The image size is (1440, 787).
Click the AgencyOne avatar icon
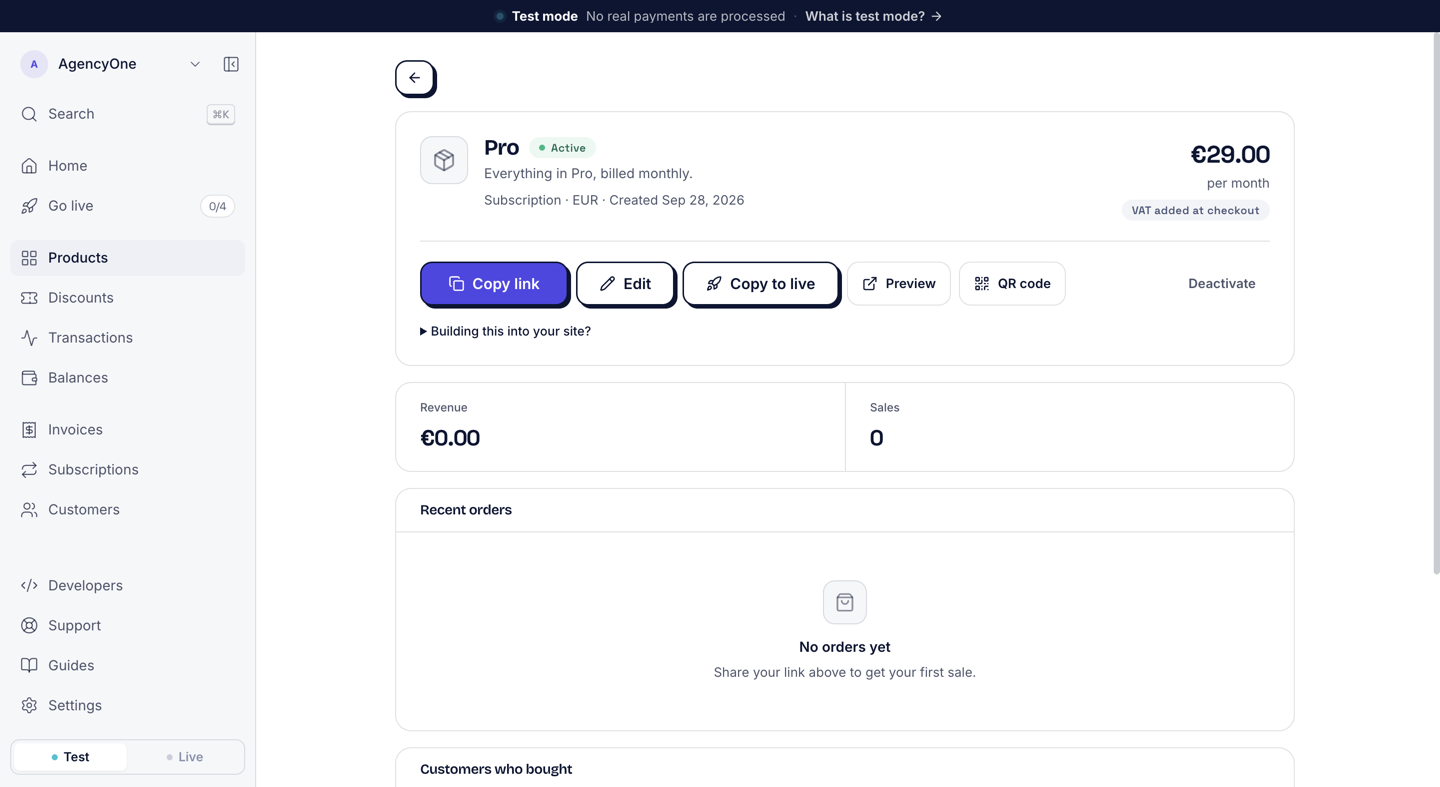(x=34, y=64)
